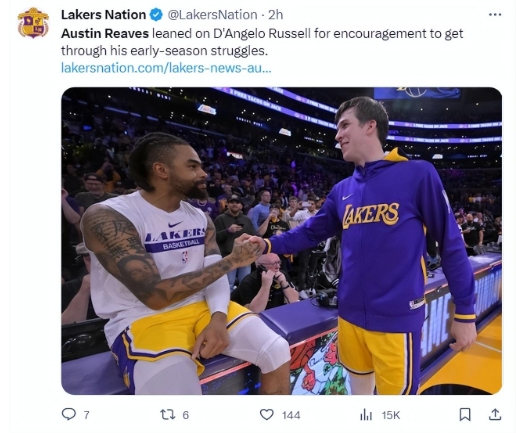Image resolution: width=516 pixels, height=433 pixels.
Task: Click the Lakers Nation profile avatar
Action: coord(33,23)
